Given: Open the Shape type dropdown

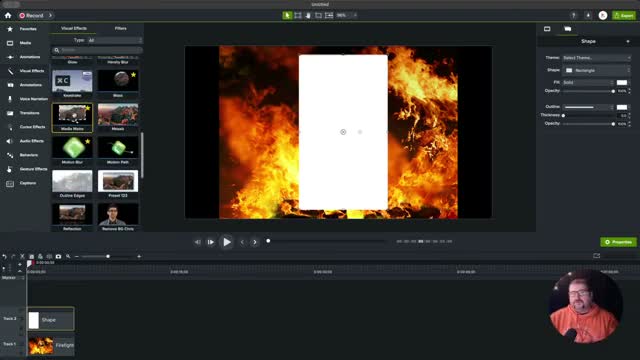Looking at the screenshot, I should click(596, 71).
